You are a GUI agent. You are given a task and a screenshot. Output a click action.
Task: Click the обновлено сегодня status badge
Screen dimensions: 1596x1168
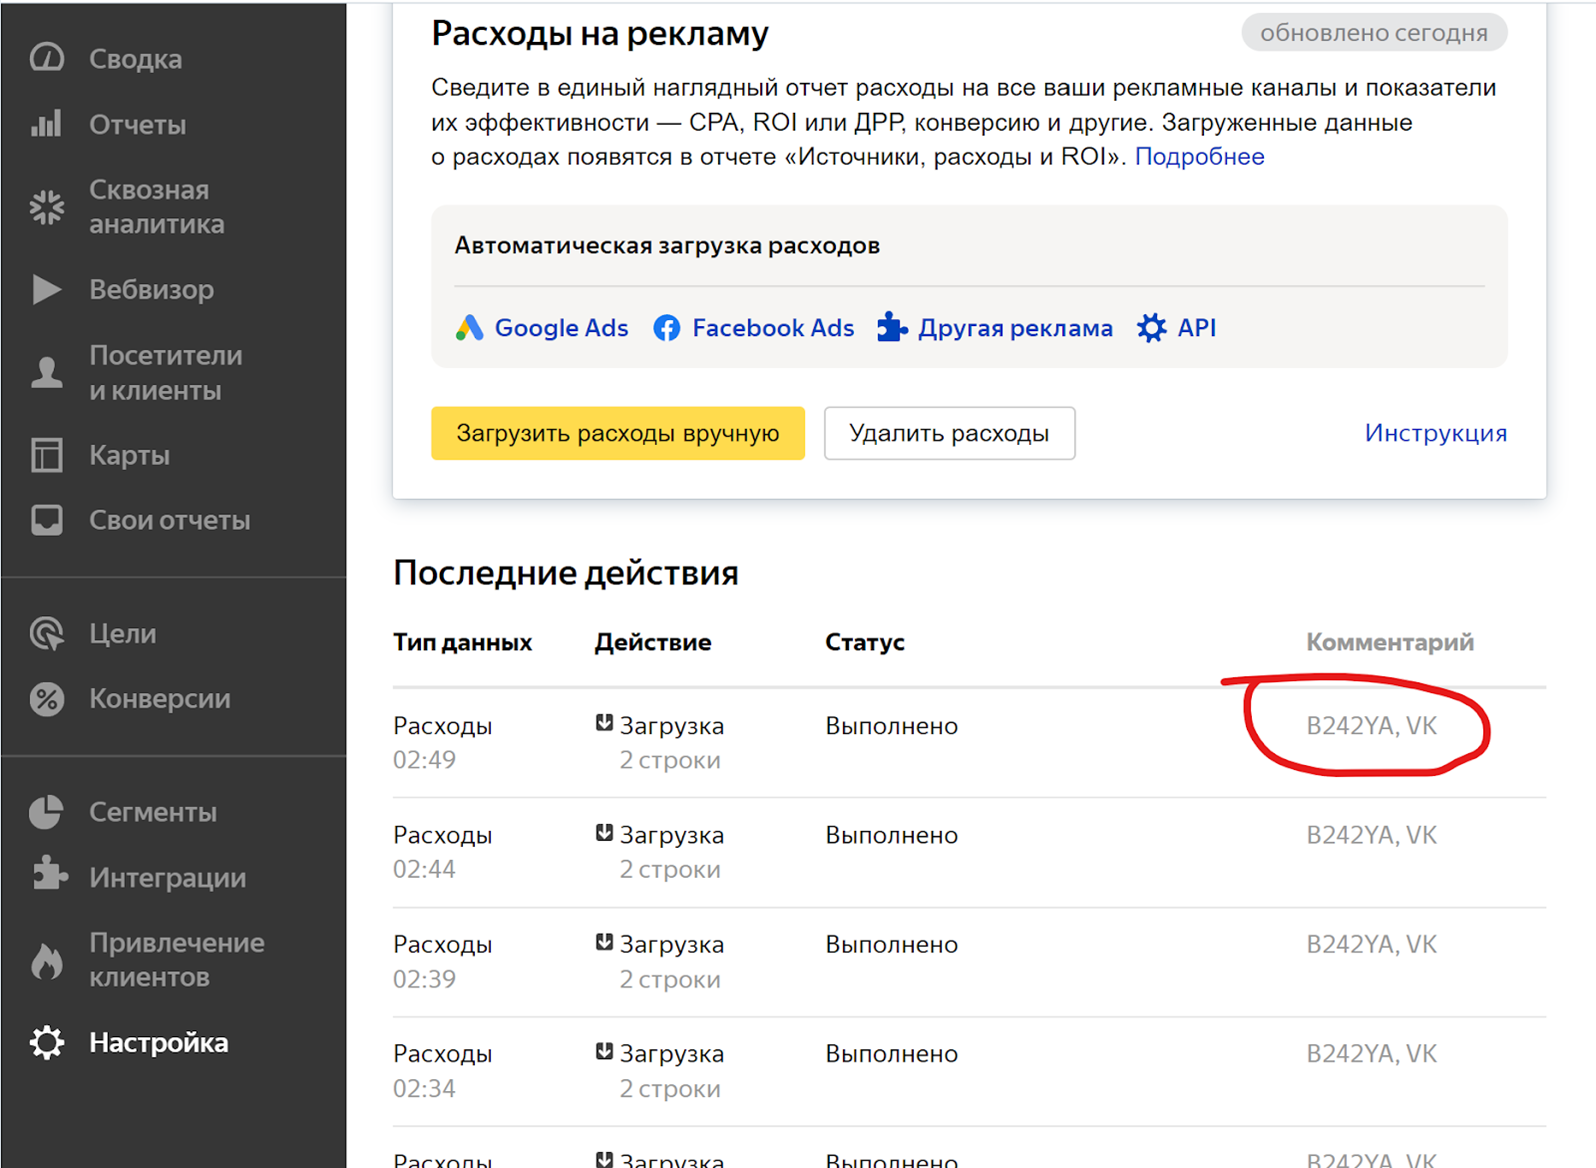pyautogui.click(x=1374, y=33)
